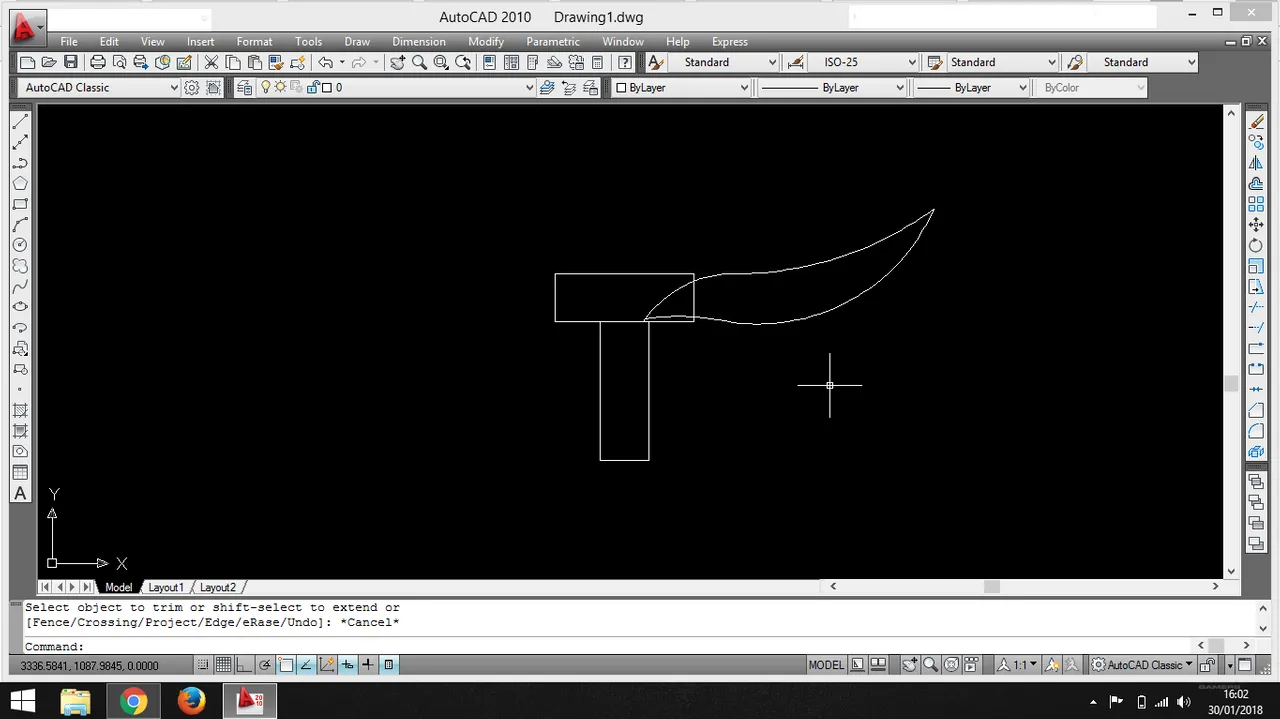Open the ByLayer color control dropdown
The width and height of the screenshot is (1280, 719).
pyautogui.click(x=681, y=87)
